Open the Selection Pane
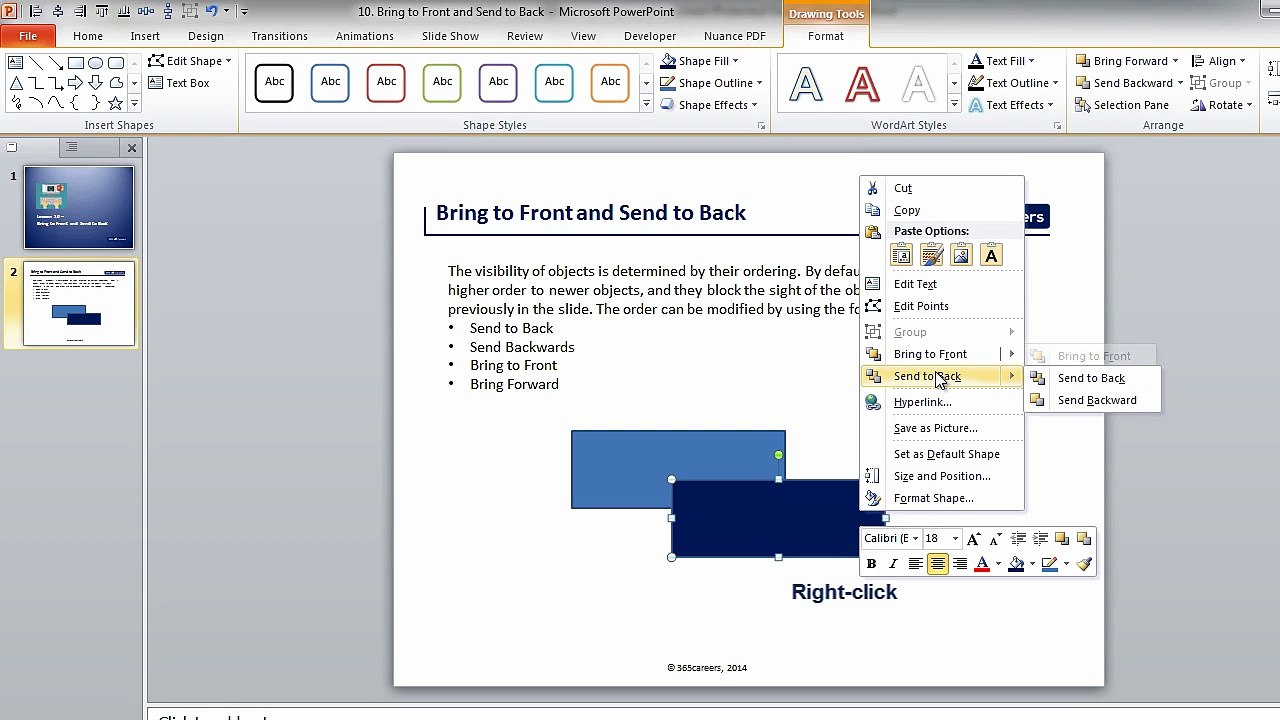Screen dimensions: 1280x720 tap(1121, 105)
